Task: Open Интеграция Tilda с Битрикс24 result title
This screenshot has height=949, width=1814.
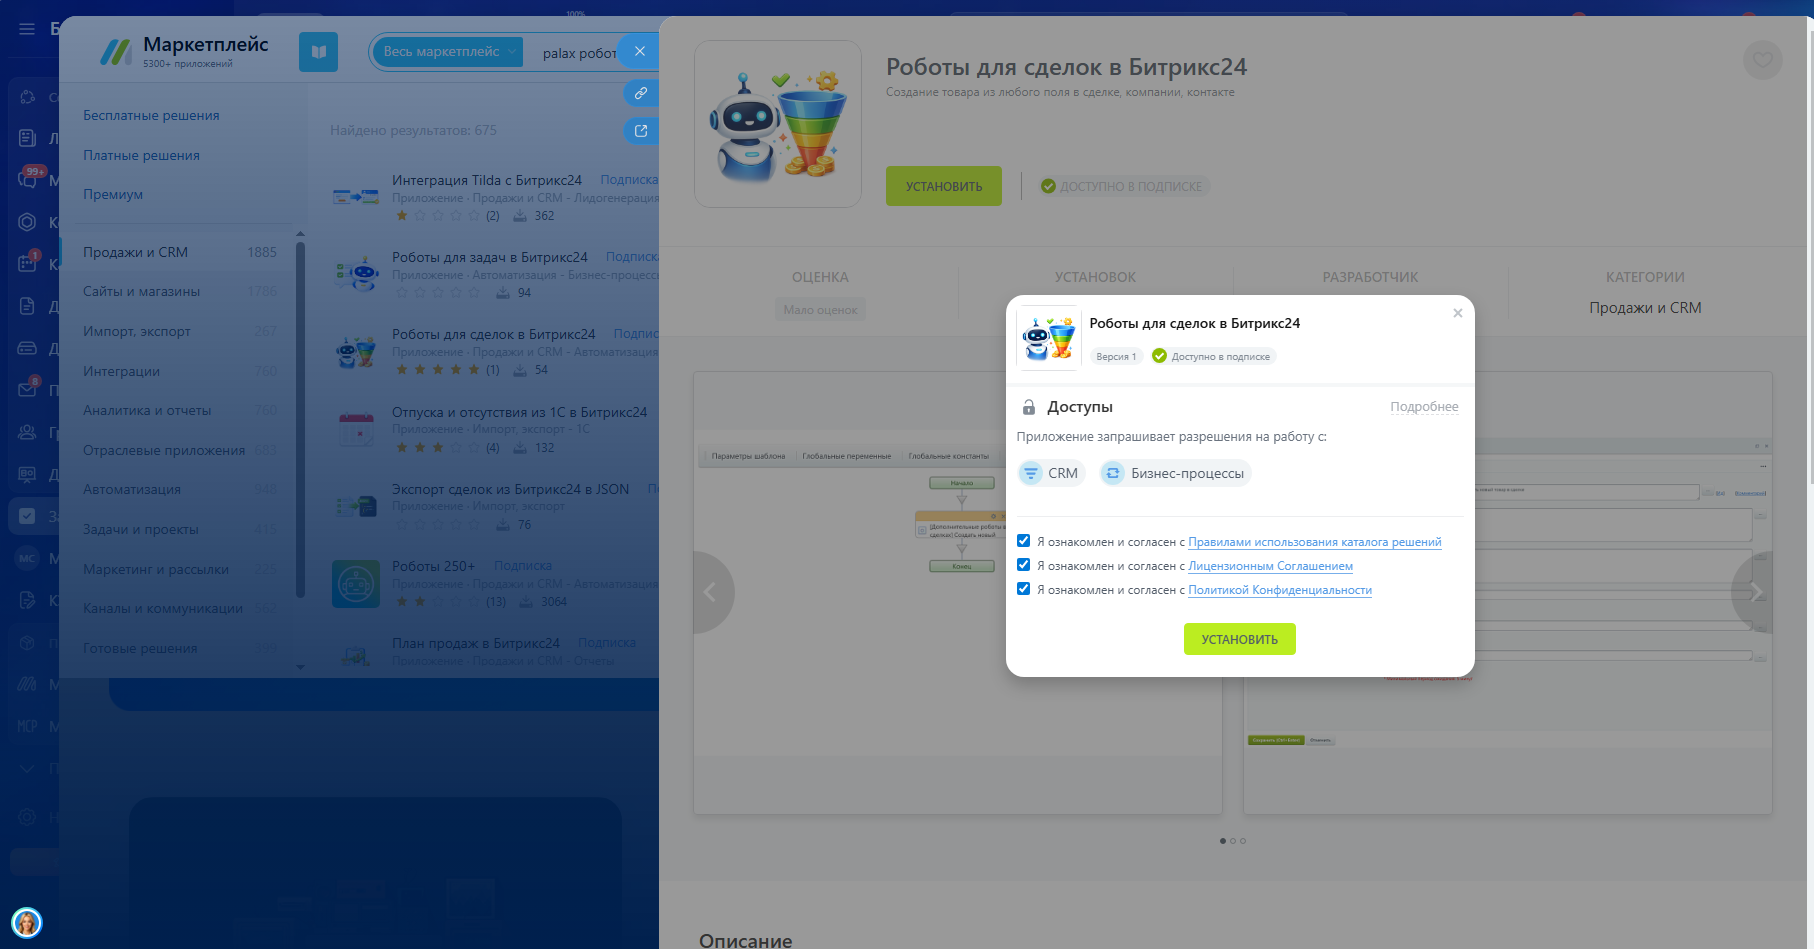Action: point(487,180)
